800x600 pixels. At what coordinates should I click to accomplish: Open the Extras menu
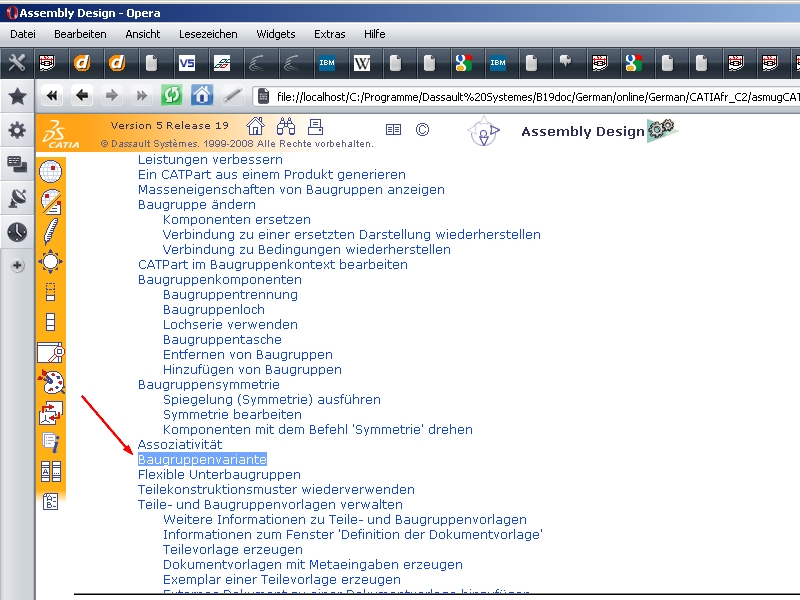point(330,34)
